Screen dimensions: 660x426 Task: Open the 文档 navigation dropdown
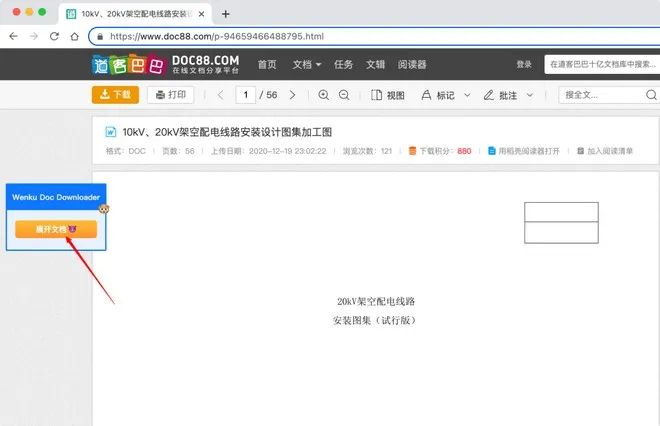click(x=307, y=64)
